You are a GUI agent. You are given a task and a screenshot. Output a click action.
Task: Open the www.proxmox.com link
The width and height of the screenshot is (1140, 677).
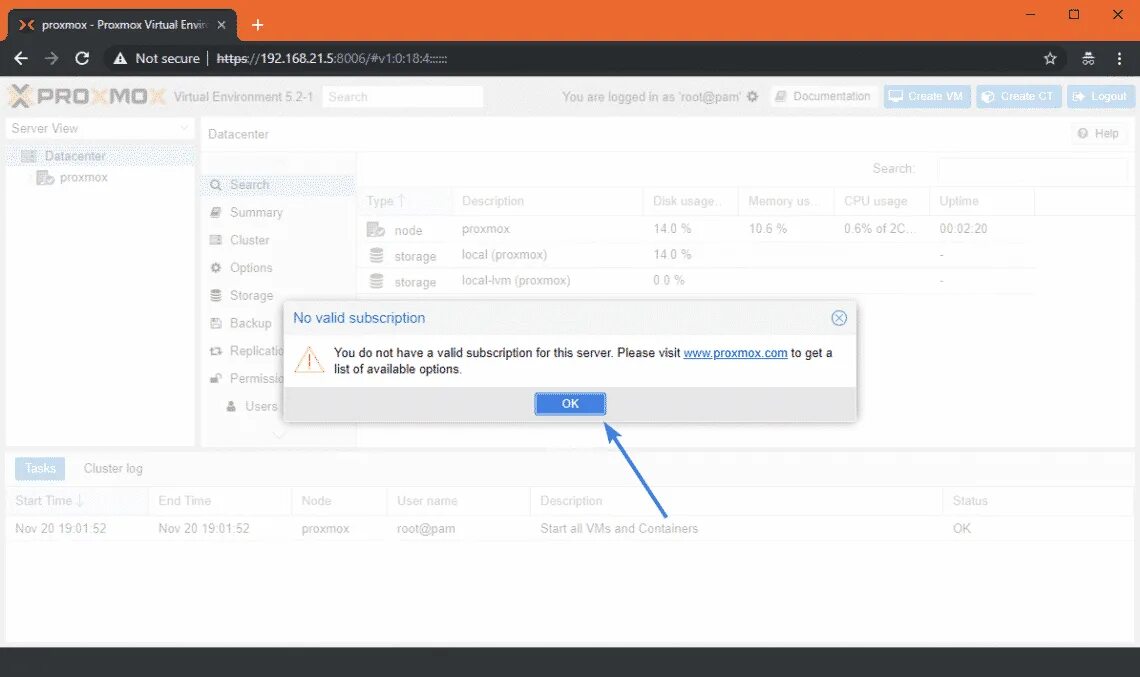pyautogui.click(x=735, y=353)
